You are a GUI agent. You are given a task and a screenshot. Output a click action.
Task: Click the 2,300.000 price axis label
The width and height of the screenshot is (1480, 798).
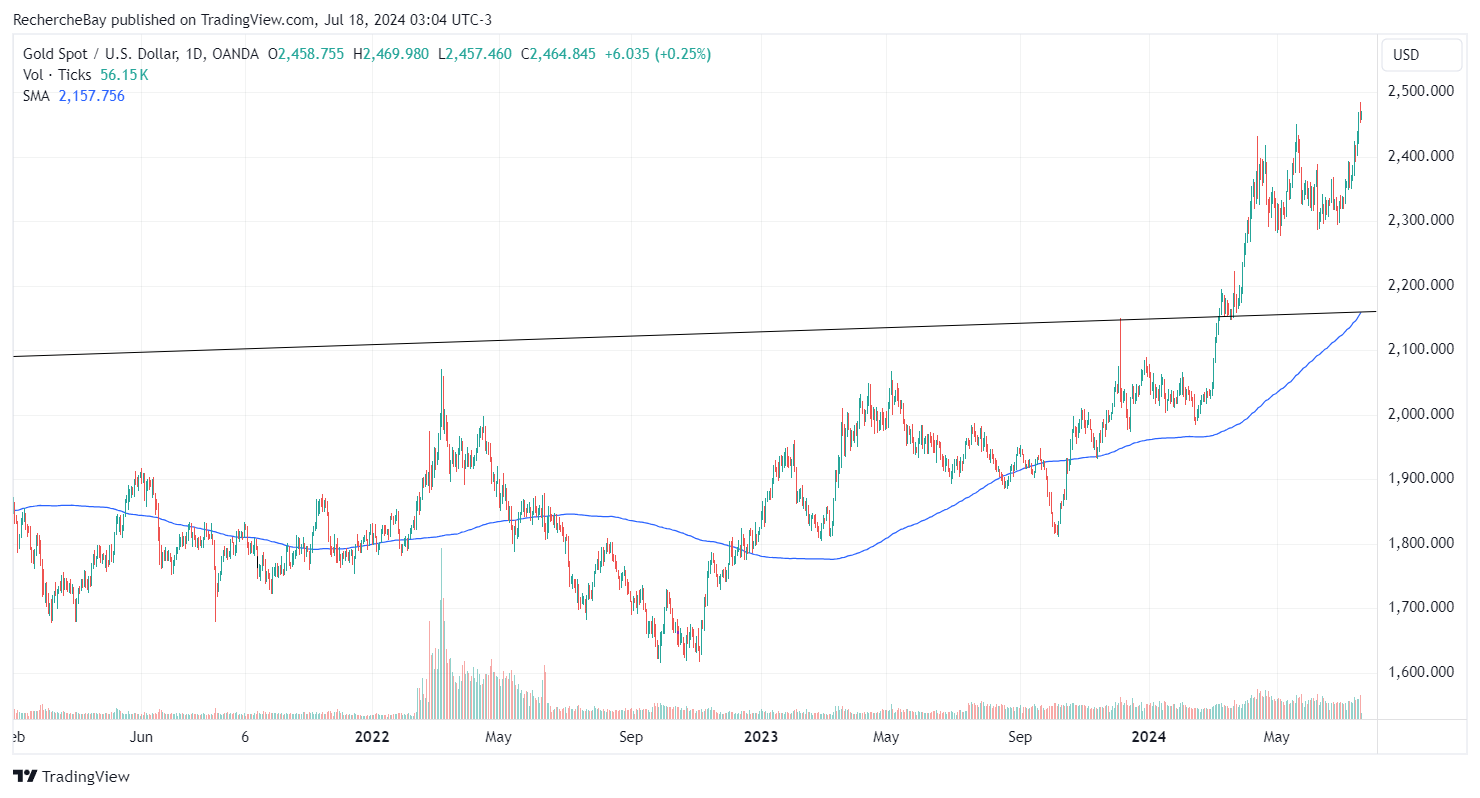pyautogui.click(x=1421, y=220)
